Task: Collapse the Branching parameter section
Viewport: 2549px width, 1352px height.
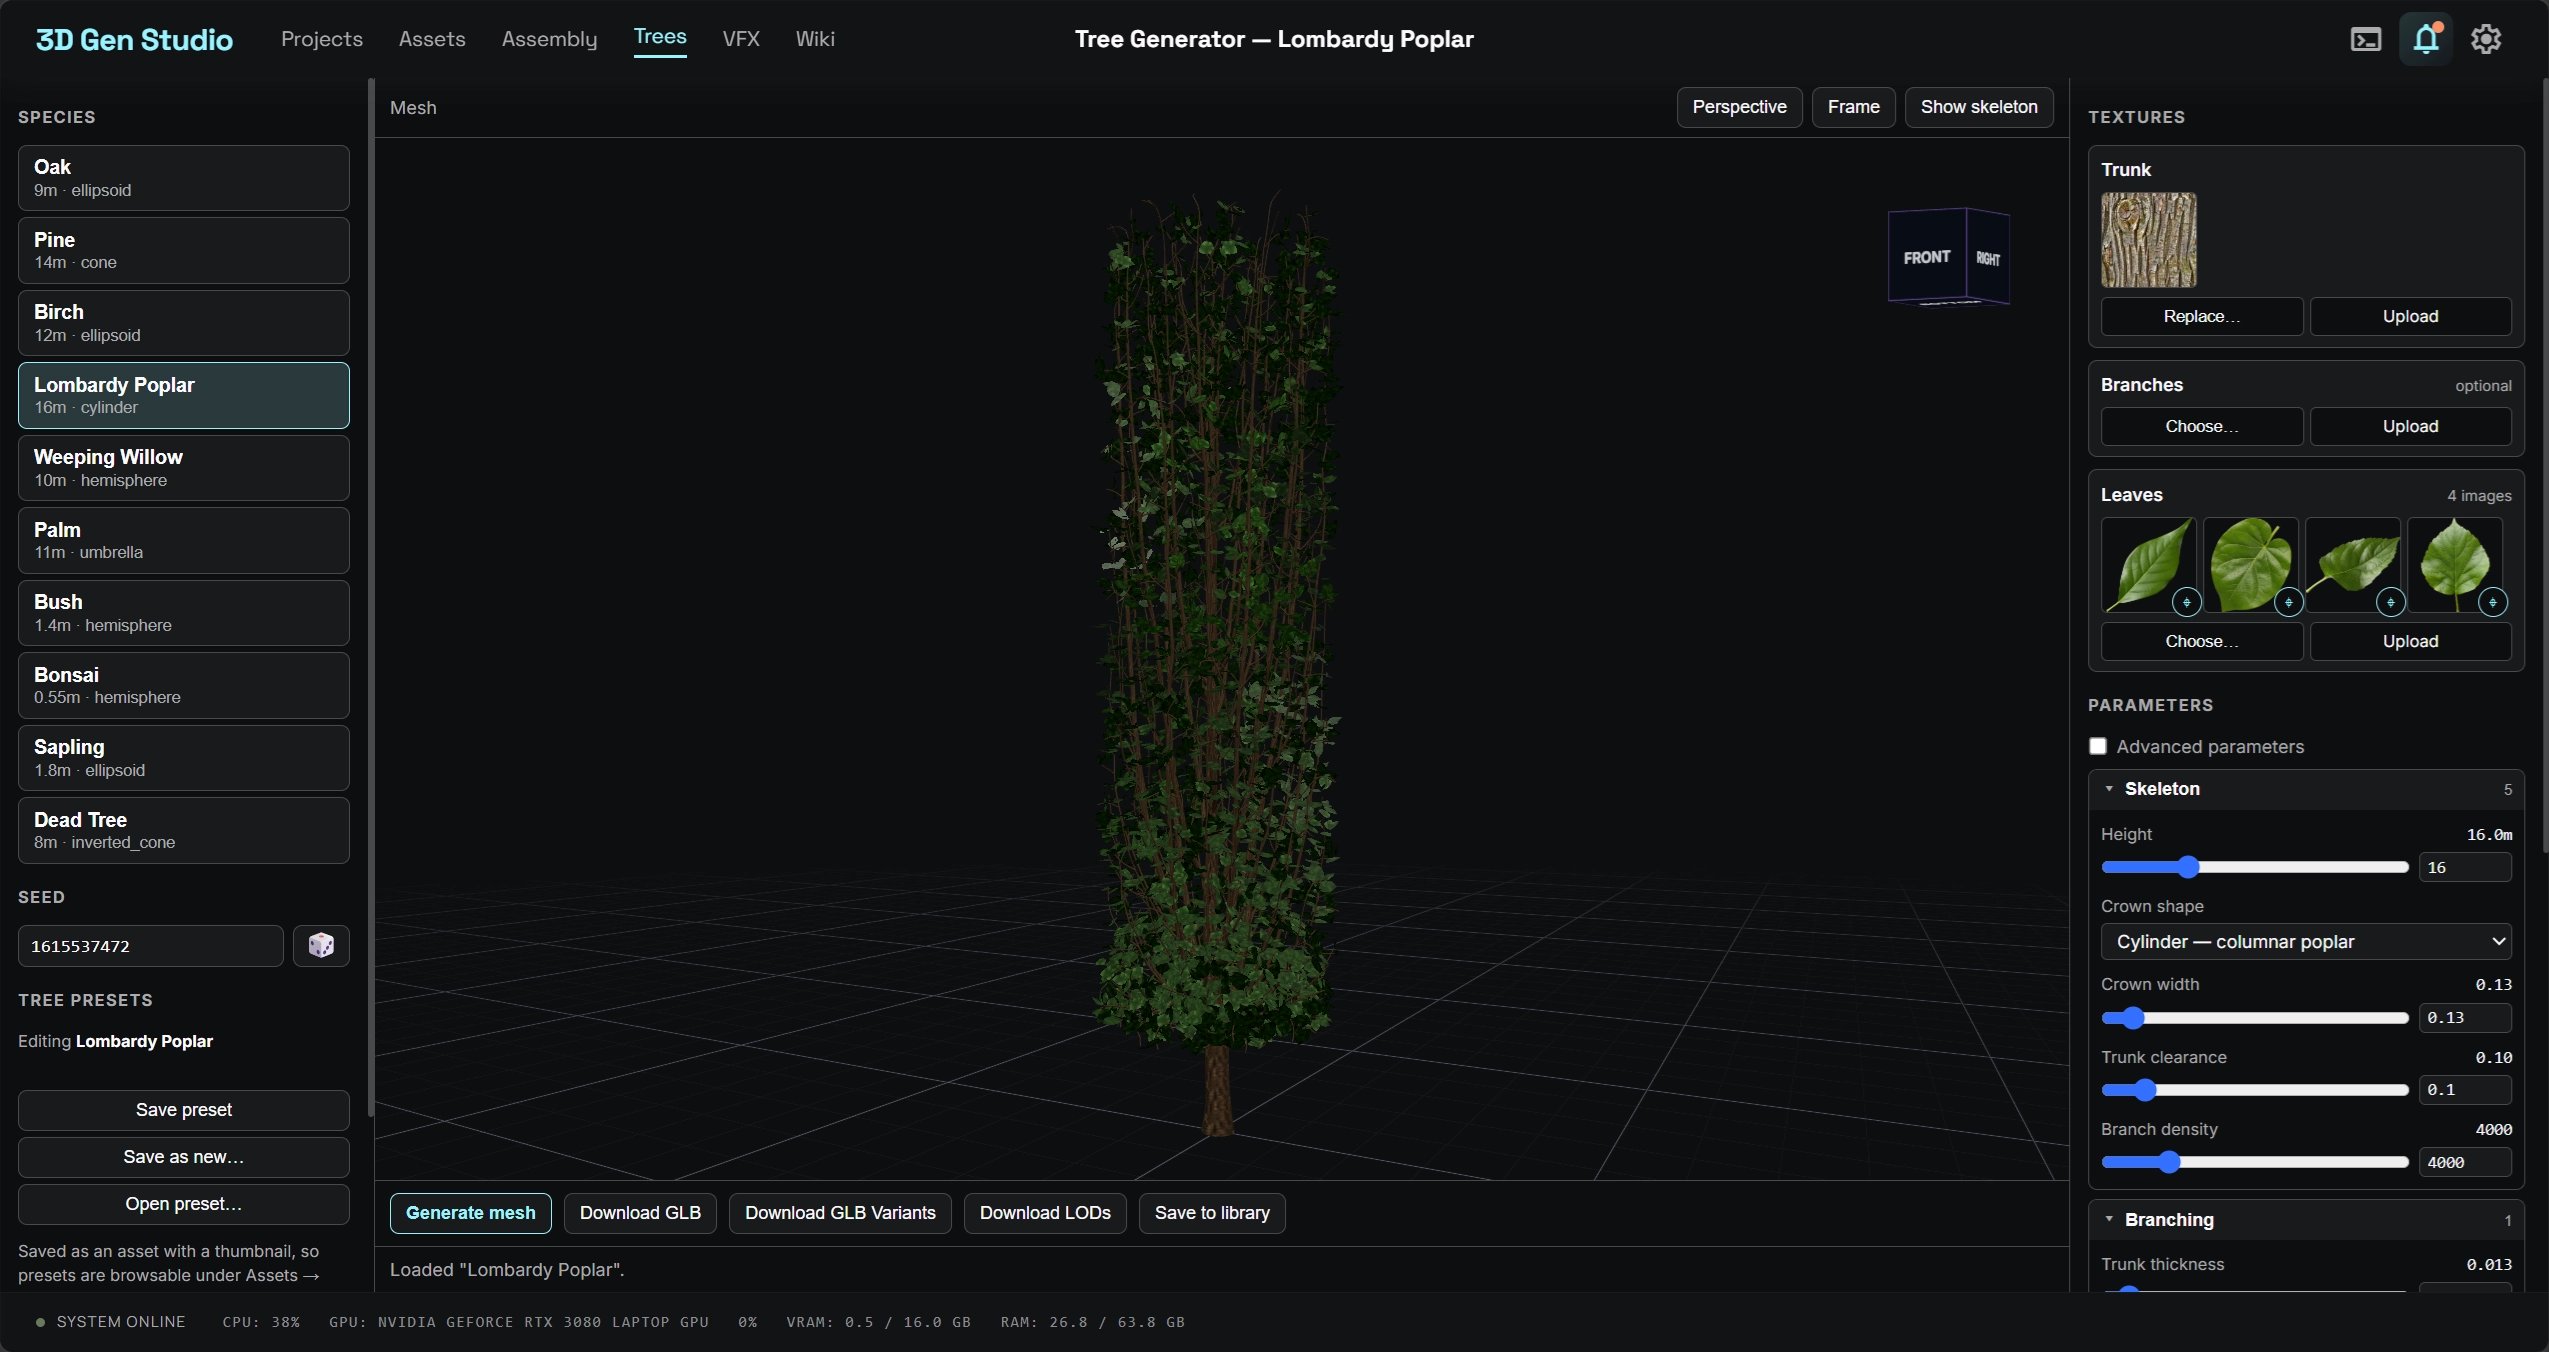Action: click(x=2306, y=1220)
